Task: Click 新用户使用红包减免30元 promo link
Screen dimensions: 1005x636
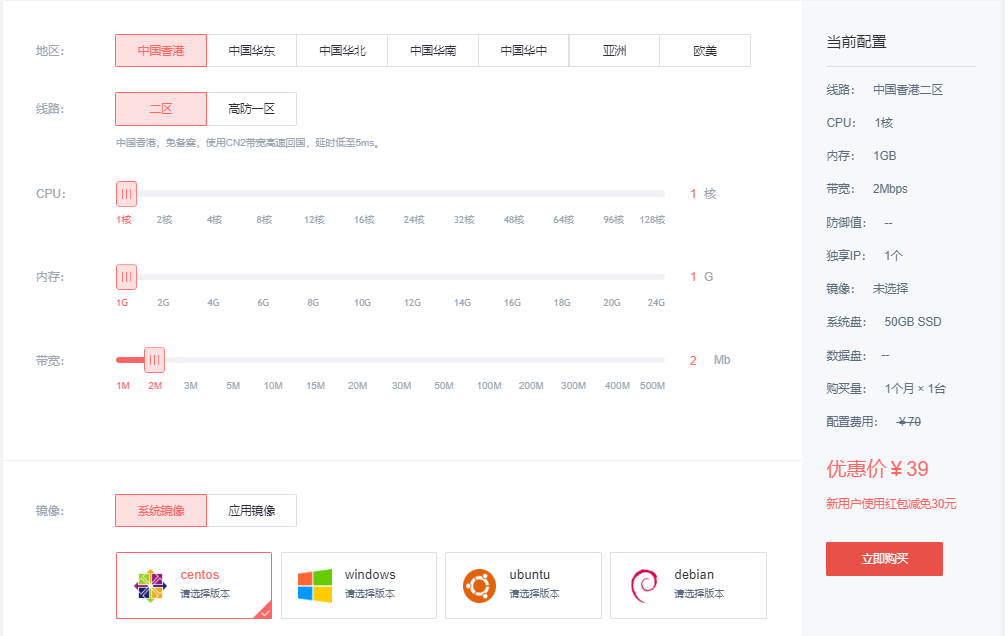Action: point(891,504)
